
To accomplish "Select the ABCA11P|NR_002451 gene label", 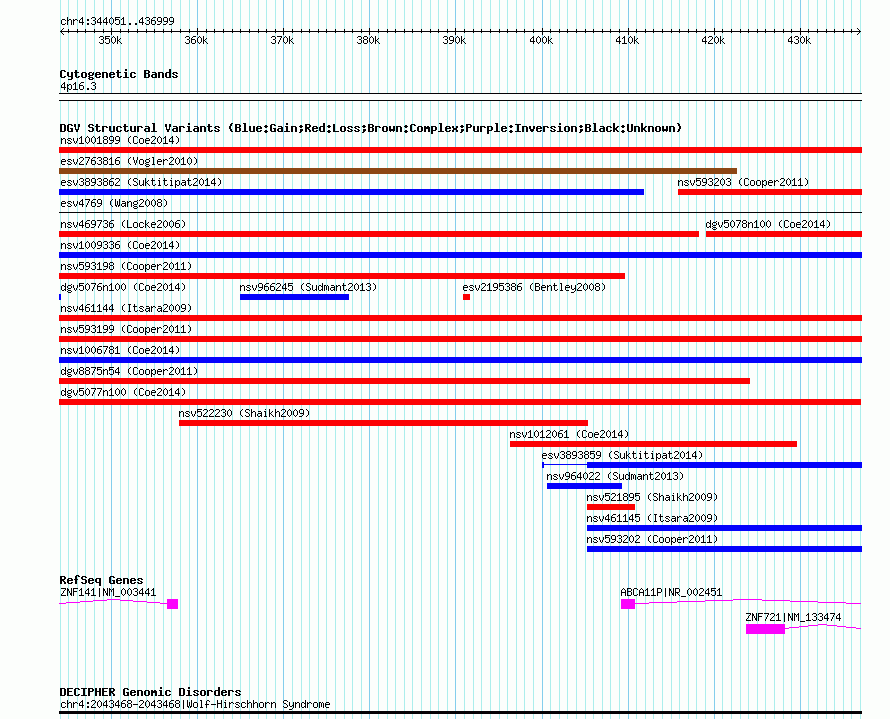I will pyautogui.click(x=671, y=592).
